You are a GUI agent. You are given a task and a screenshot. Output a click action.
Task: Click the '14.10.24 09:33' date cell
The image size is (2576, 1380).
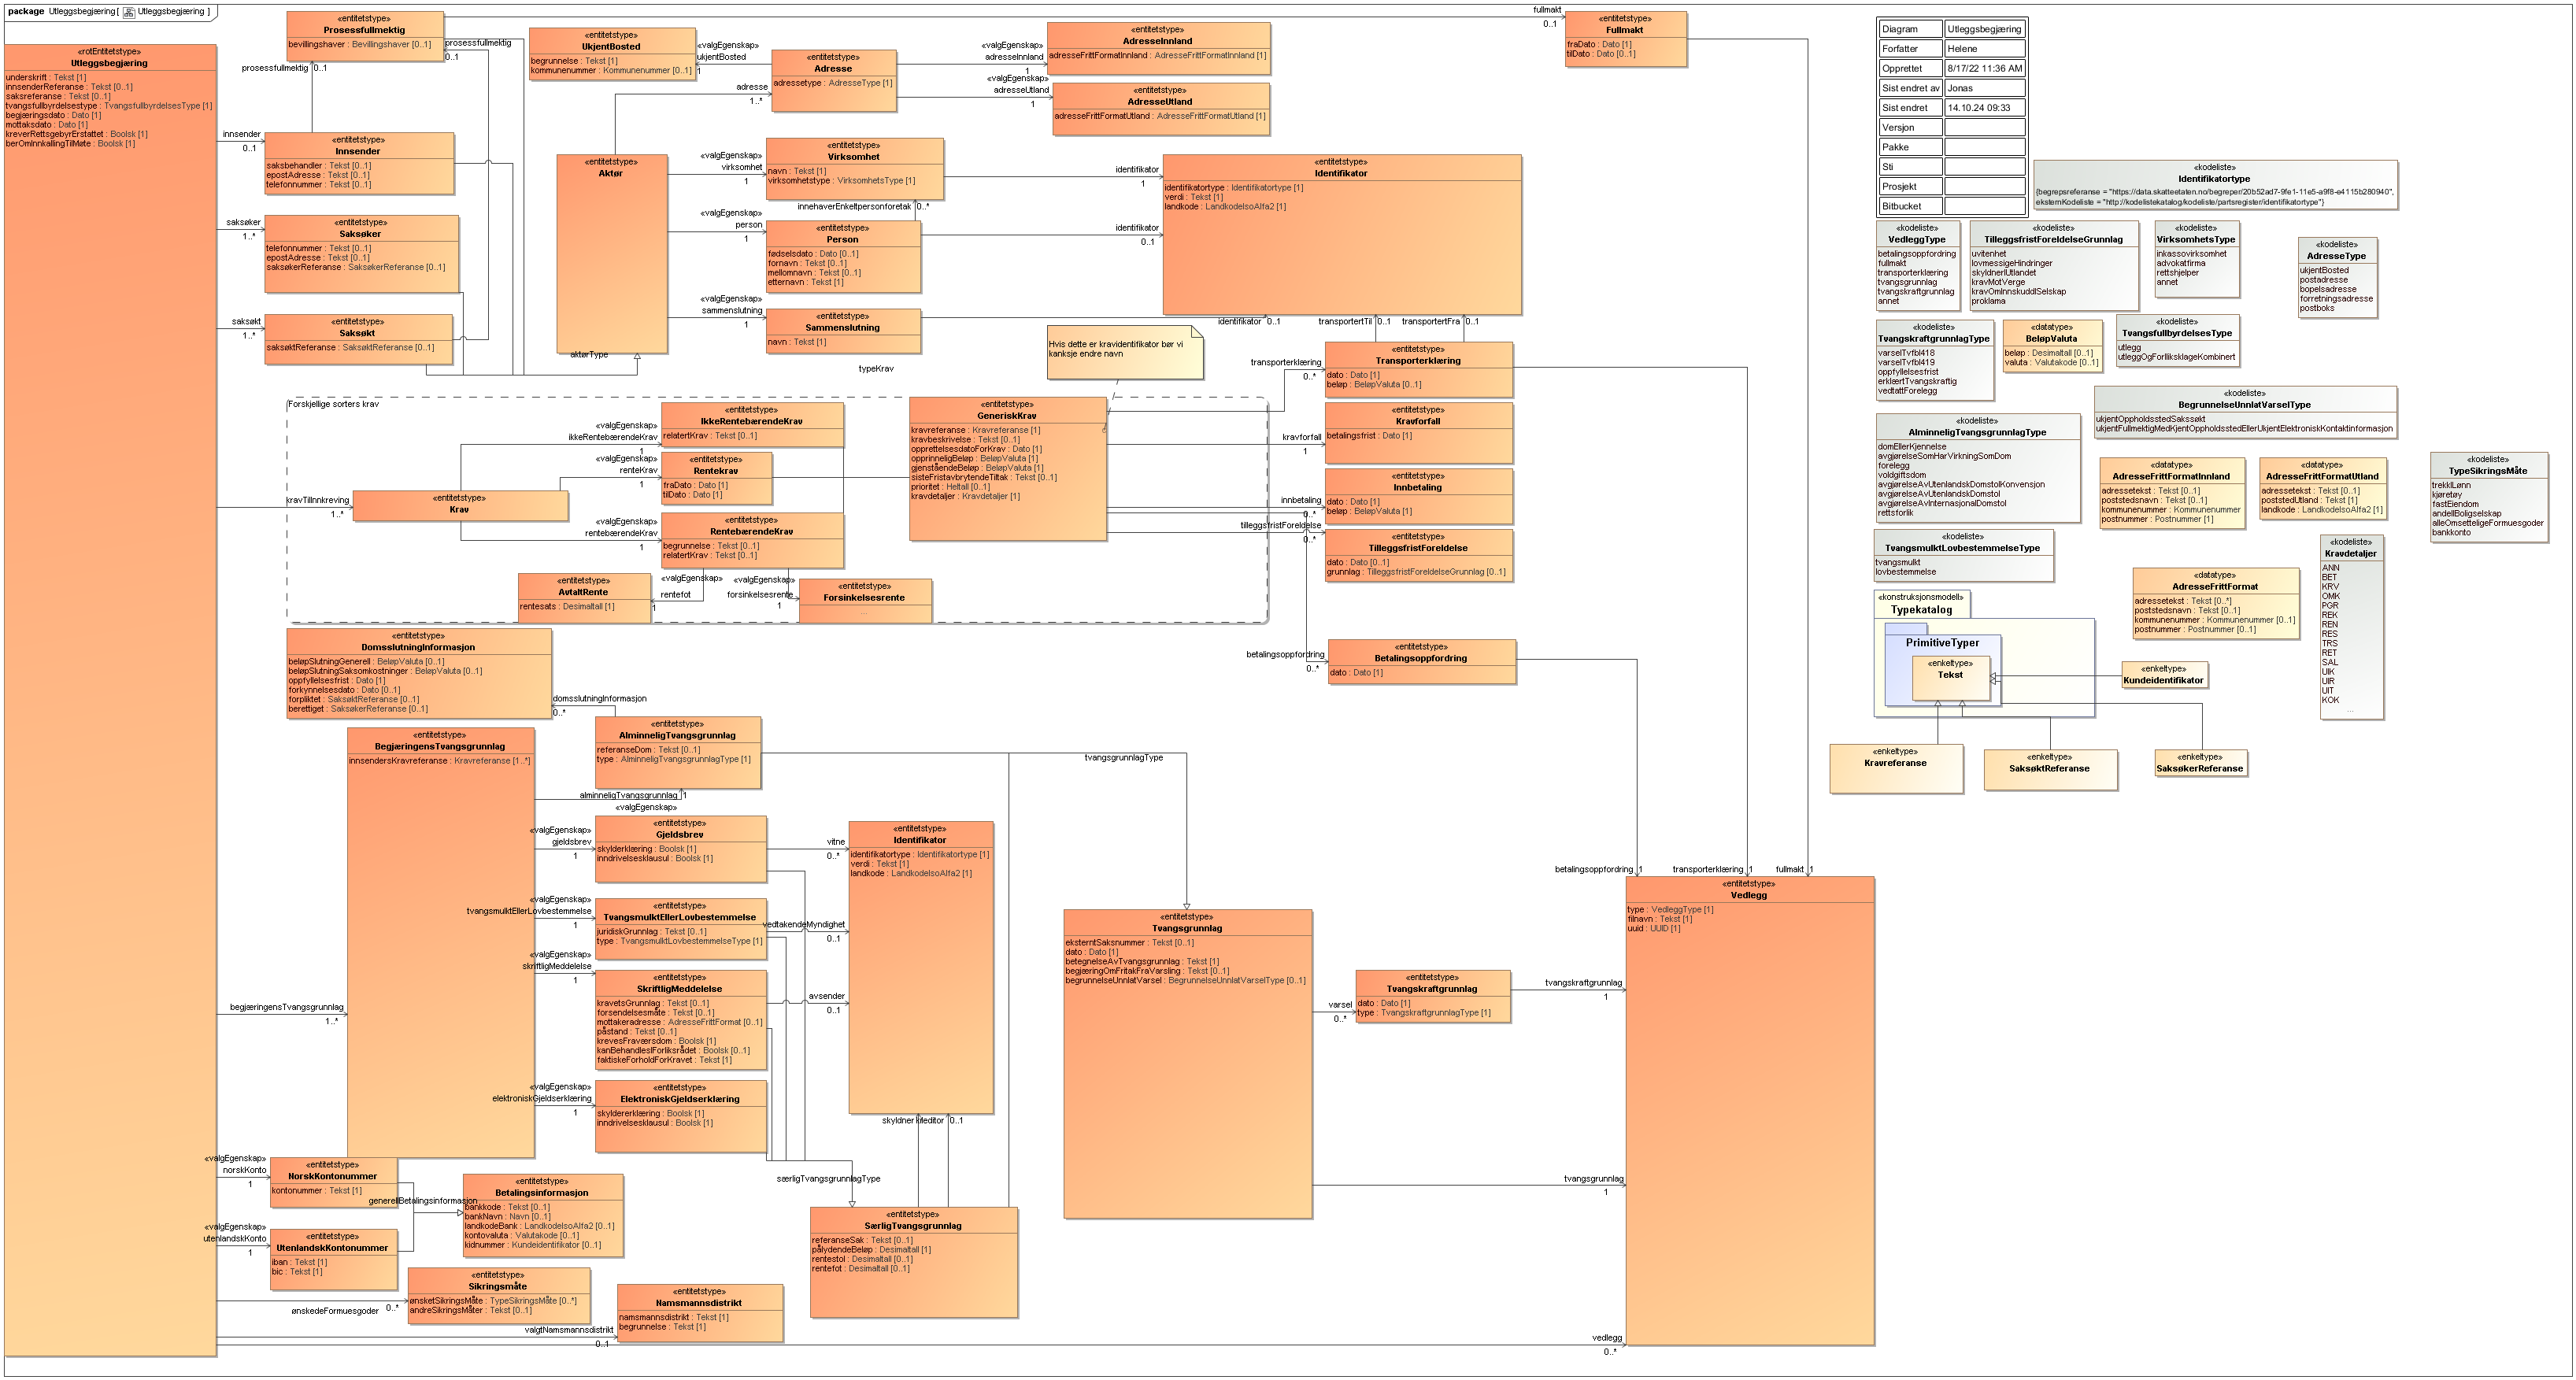point(1985,107)
